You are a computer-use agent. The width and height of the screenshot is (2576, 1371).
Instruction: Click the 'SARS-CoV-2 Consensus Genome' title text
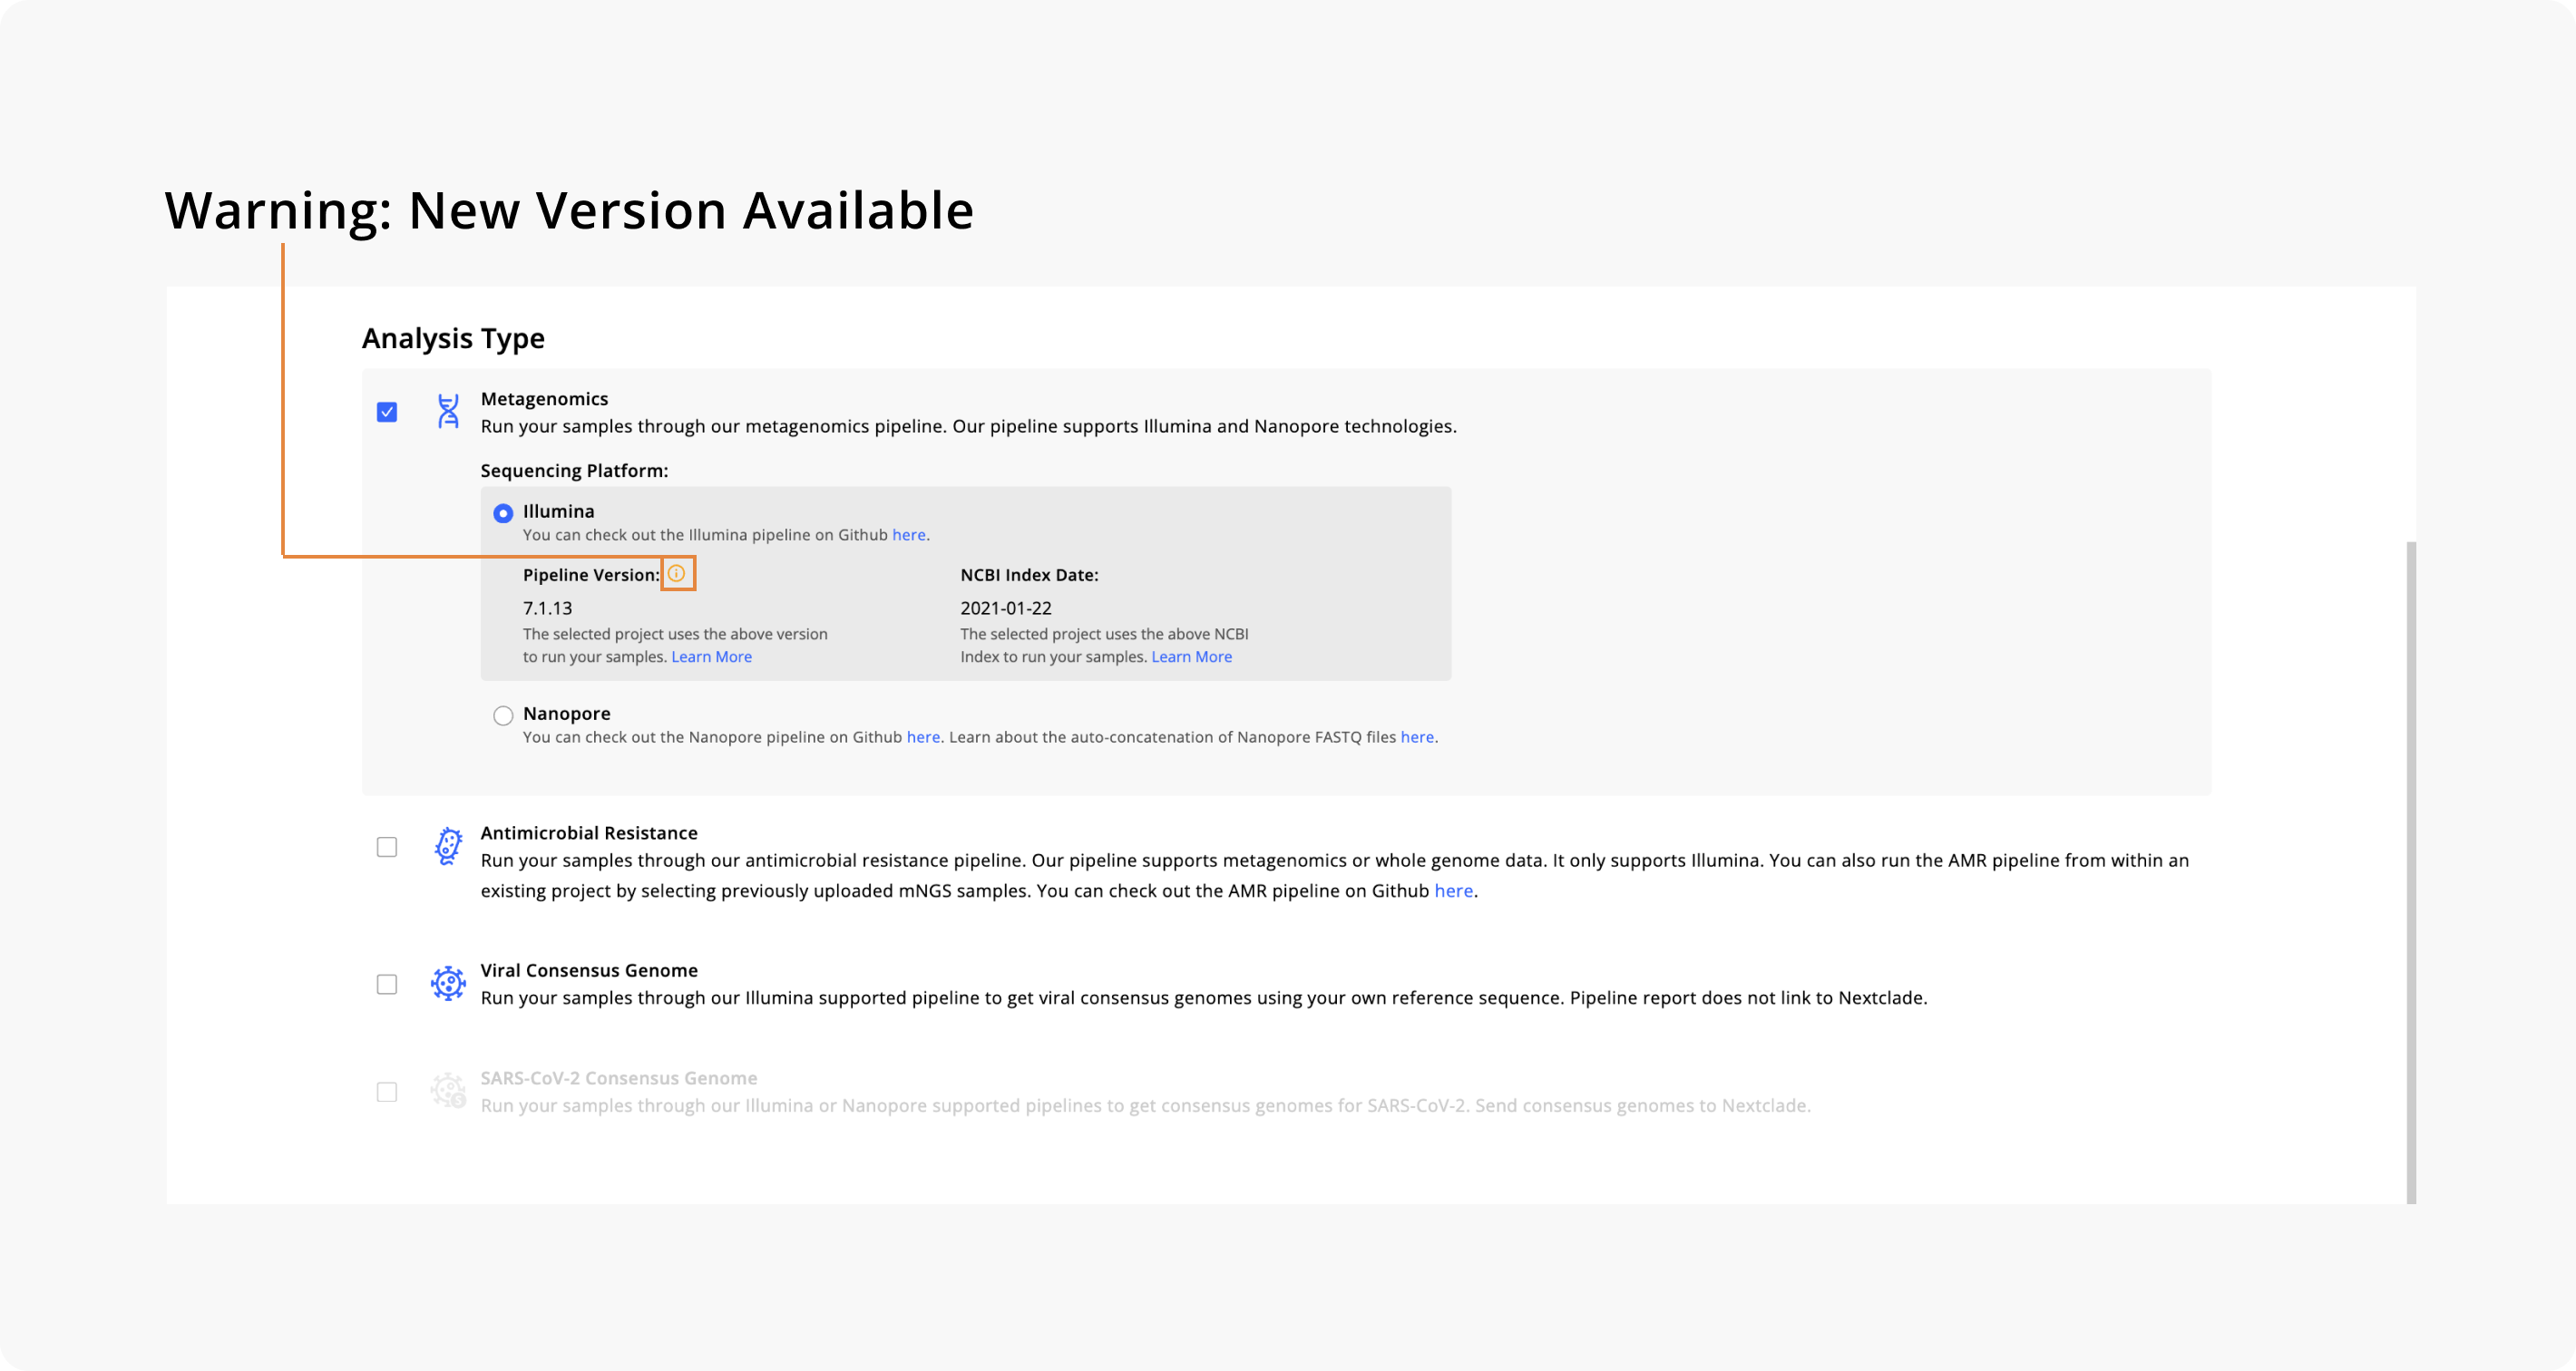point(619,1078)
